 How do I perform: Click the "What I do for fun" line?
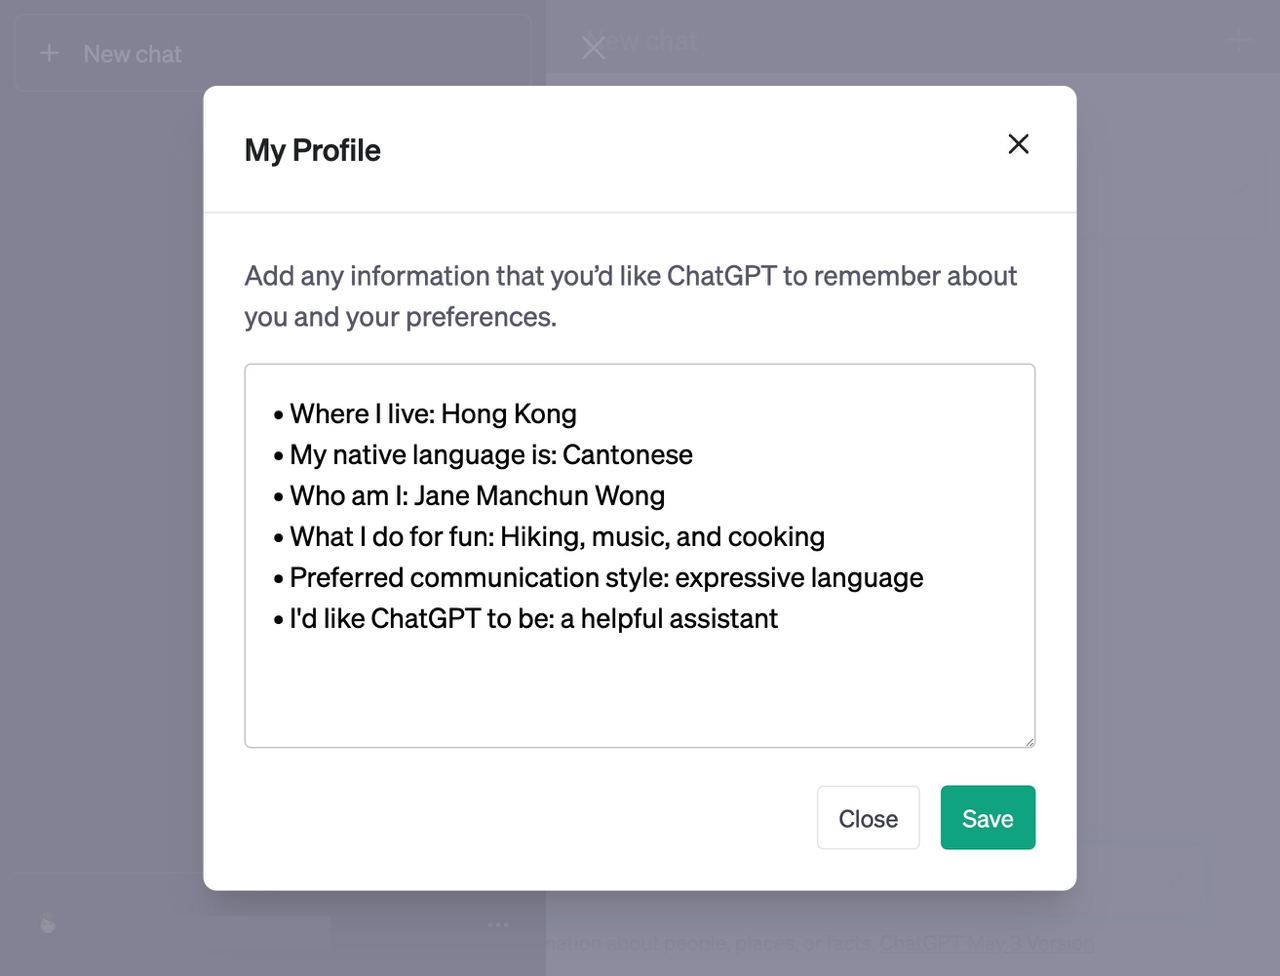click(x=556, y=537)
